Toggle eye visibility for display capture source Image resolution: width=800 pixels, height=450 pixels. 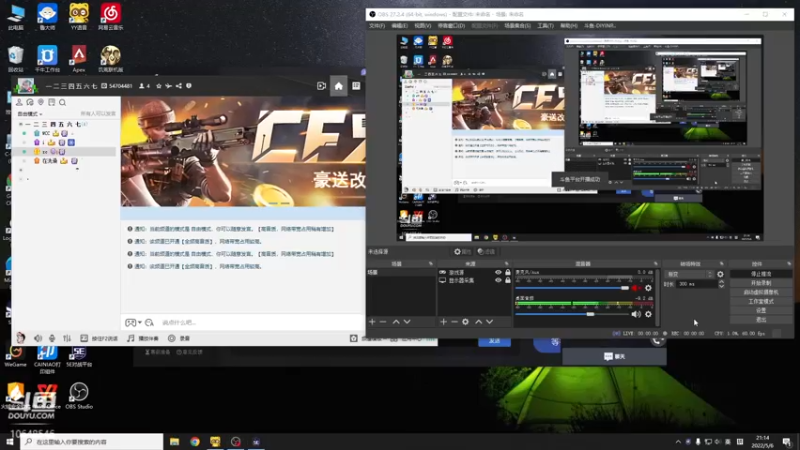click(498, 280)
